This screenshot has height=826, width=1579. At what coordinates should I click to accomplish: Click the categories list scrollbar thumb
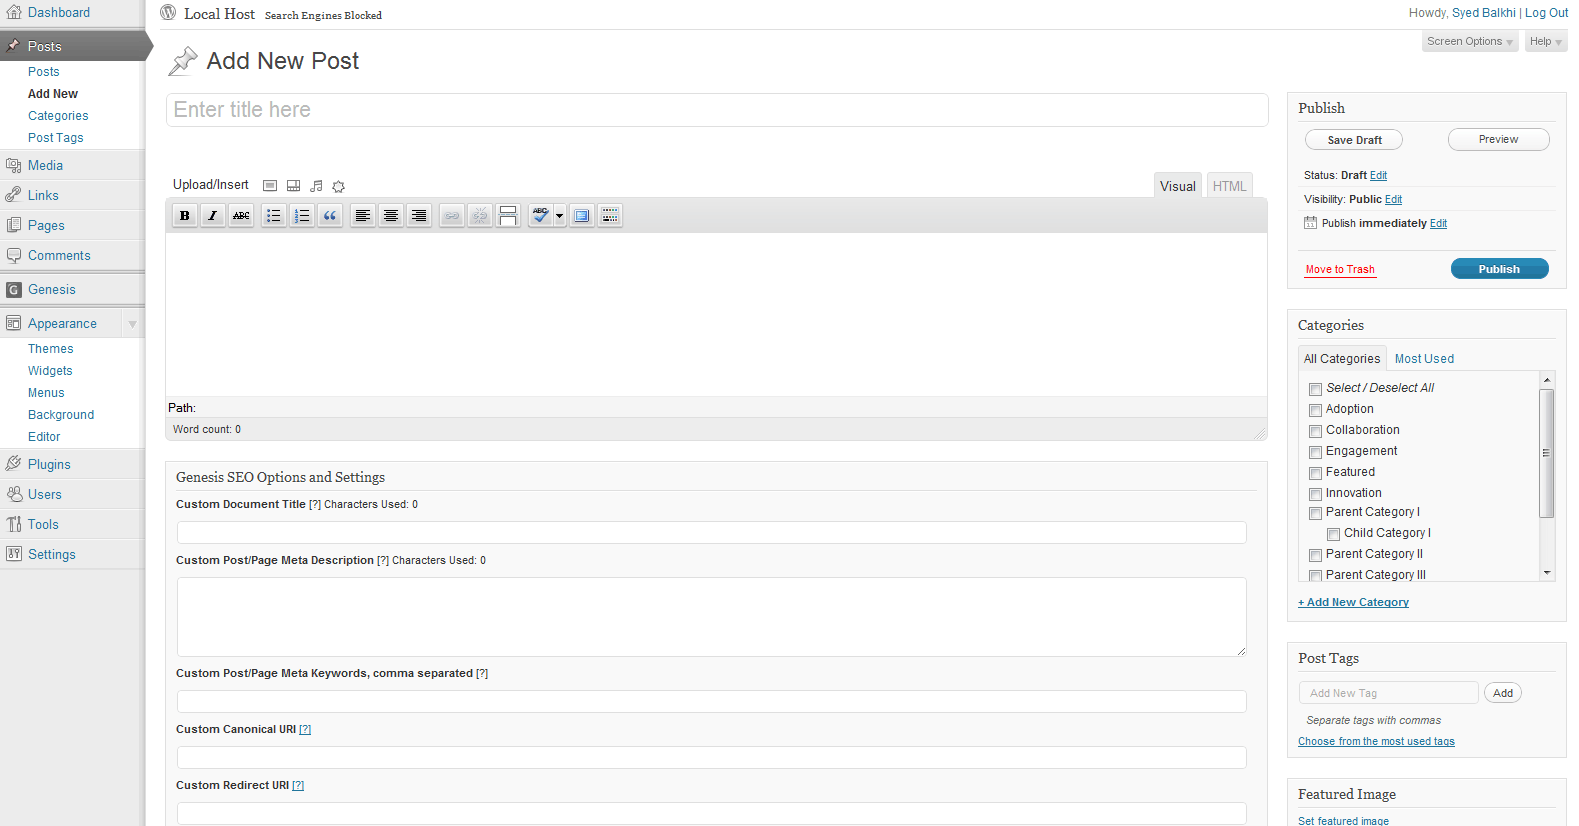pyautogui.click(x=1547, y=452)
